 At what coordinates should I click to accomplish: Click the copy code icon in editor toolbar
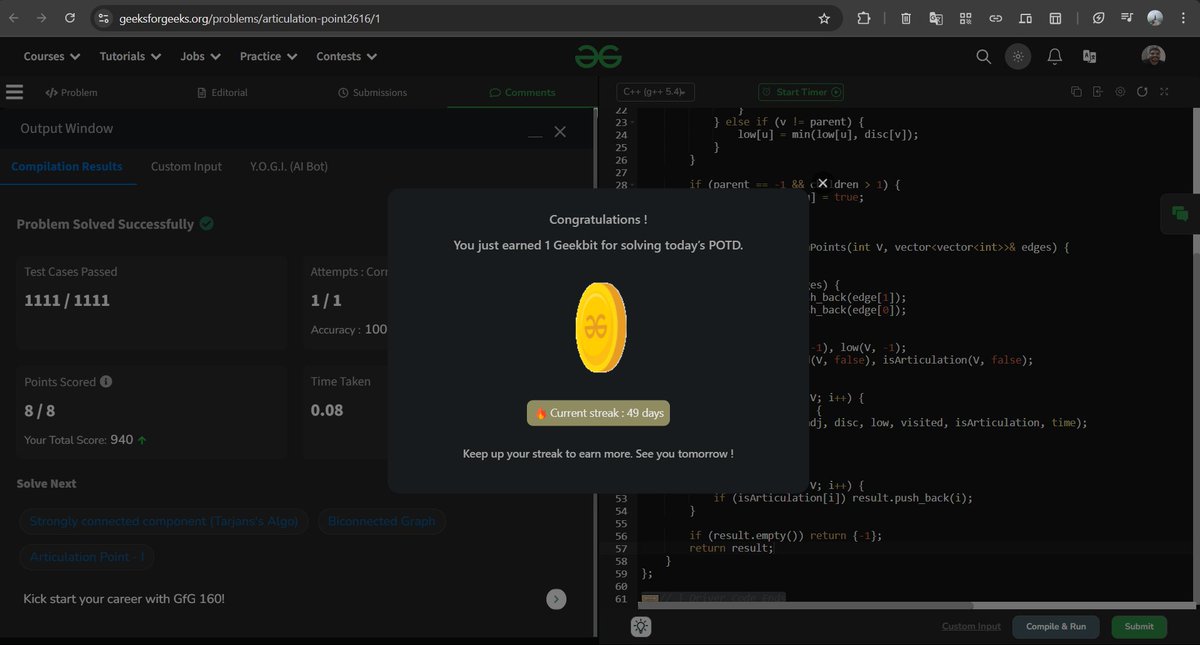tap(1076, 92)
